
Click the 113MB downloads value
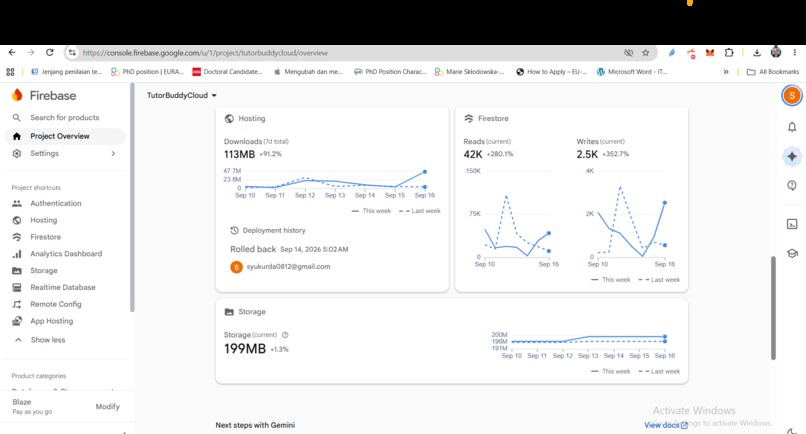click(240, 154)
